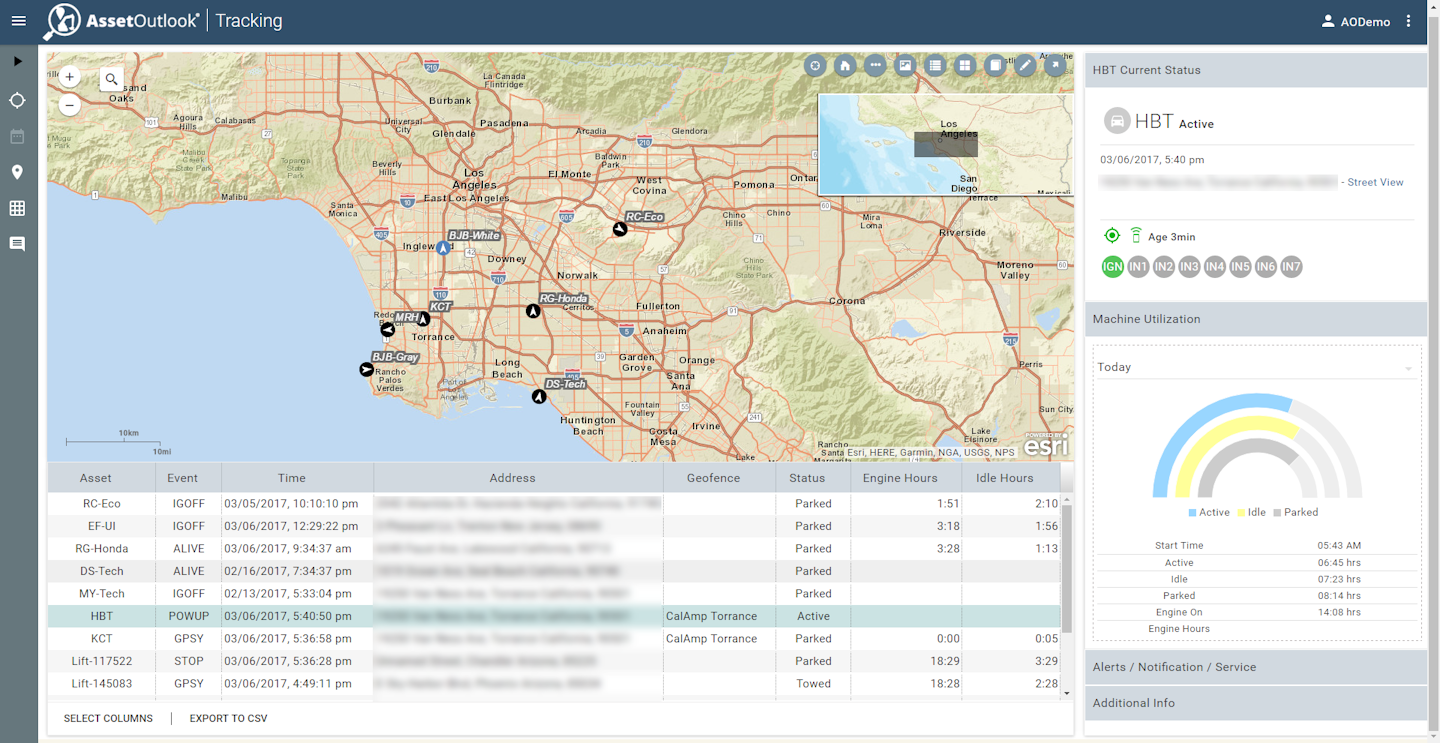The image size is (1440, 743).
Task: Toggle the IN3 input indicator
Action: (1189, 267)
